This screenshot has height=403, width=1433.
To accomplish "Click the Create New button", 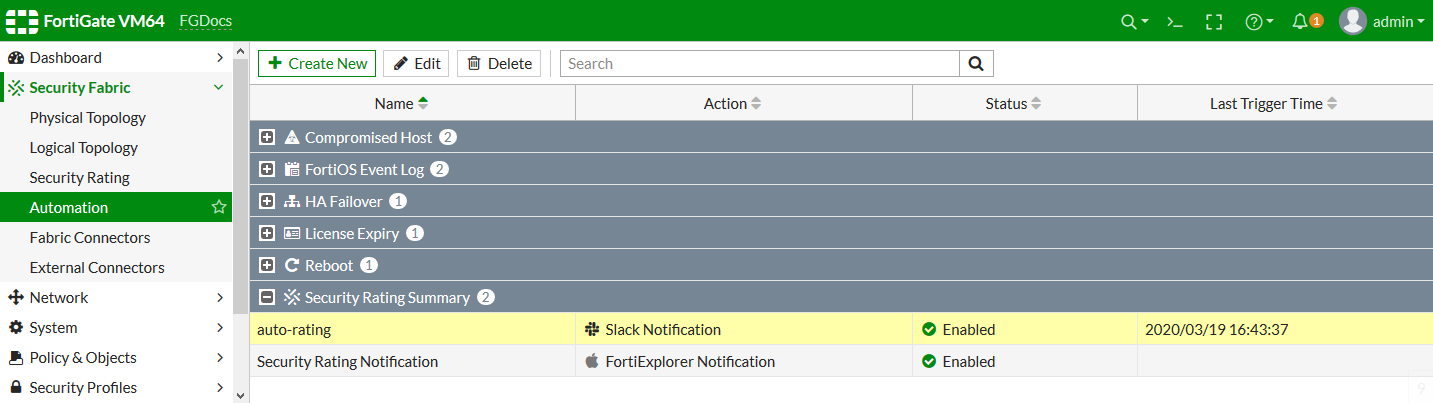I will [x=317, y=63].
